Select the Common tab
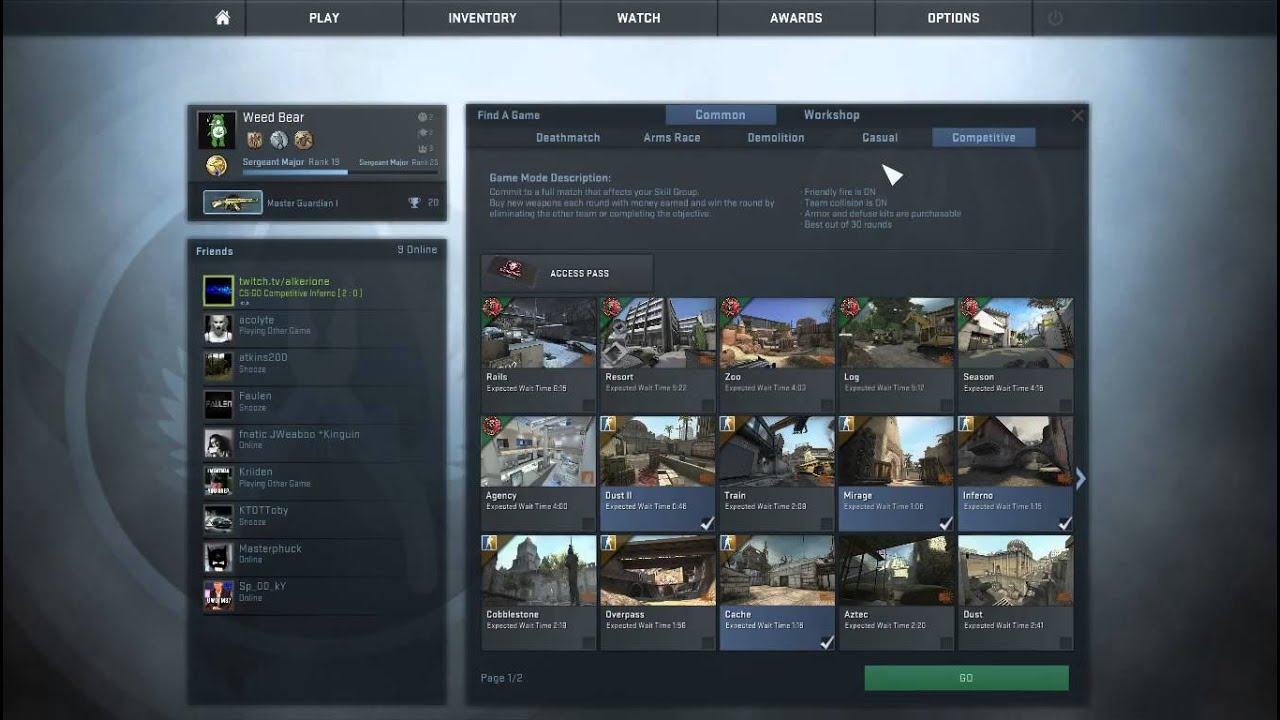The width and height of the screenshot is (1280, 720). click(x=720, y=115)
